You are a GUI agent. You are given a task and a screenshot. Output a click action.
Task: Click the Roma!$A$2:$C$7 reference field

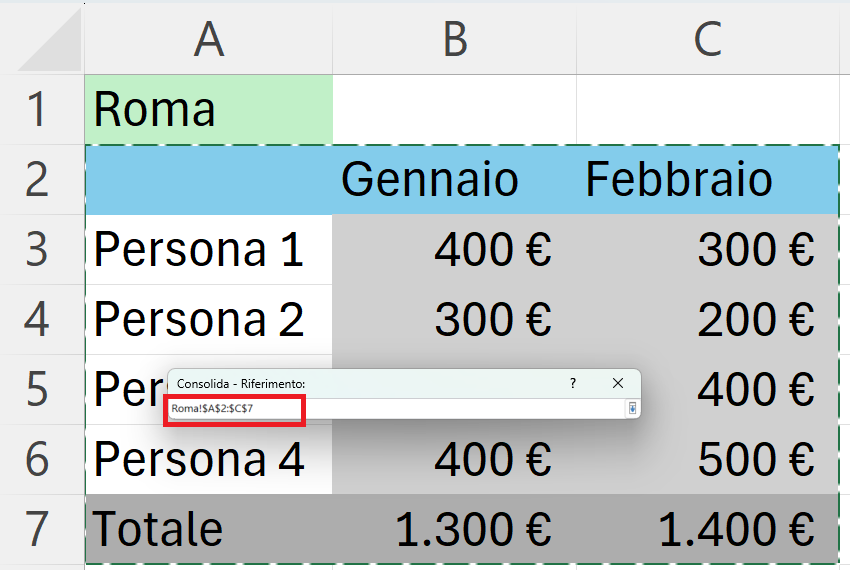tap(397, 408)
